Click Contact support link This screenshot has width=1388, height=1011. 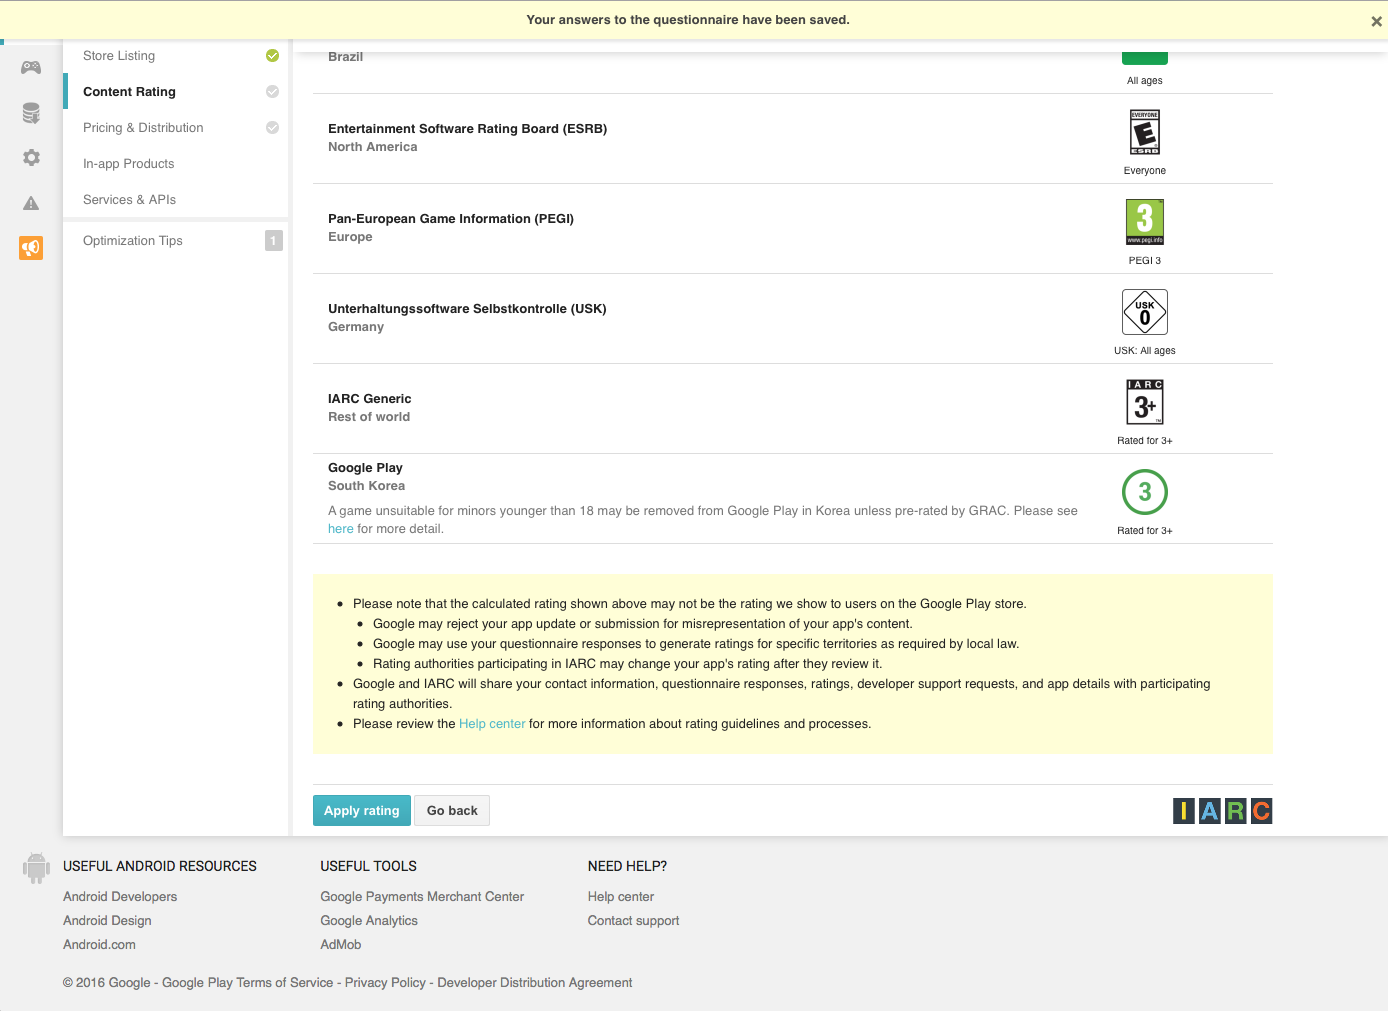(633, 921)
